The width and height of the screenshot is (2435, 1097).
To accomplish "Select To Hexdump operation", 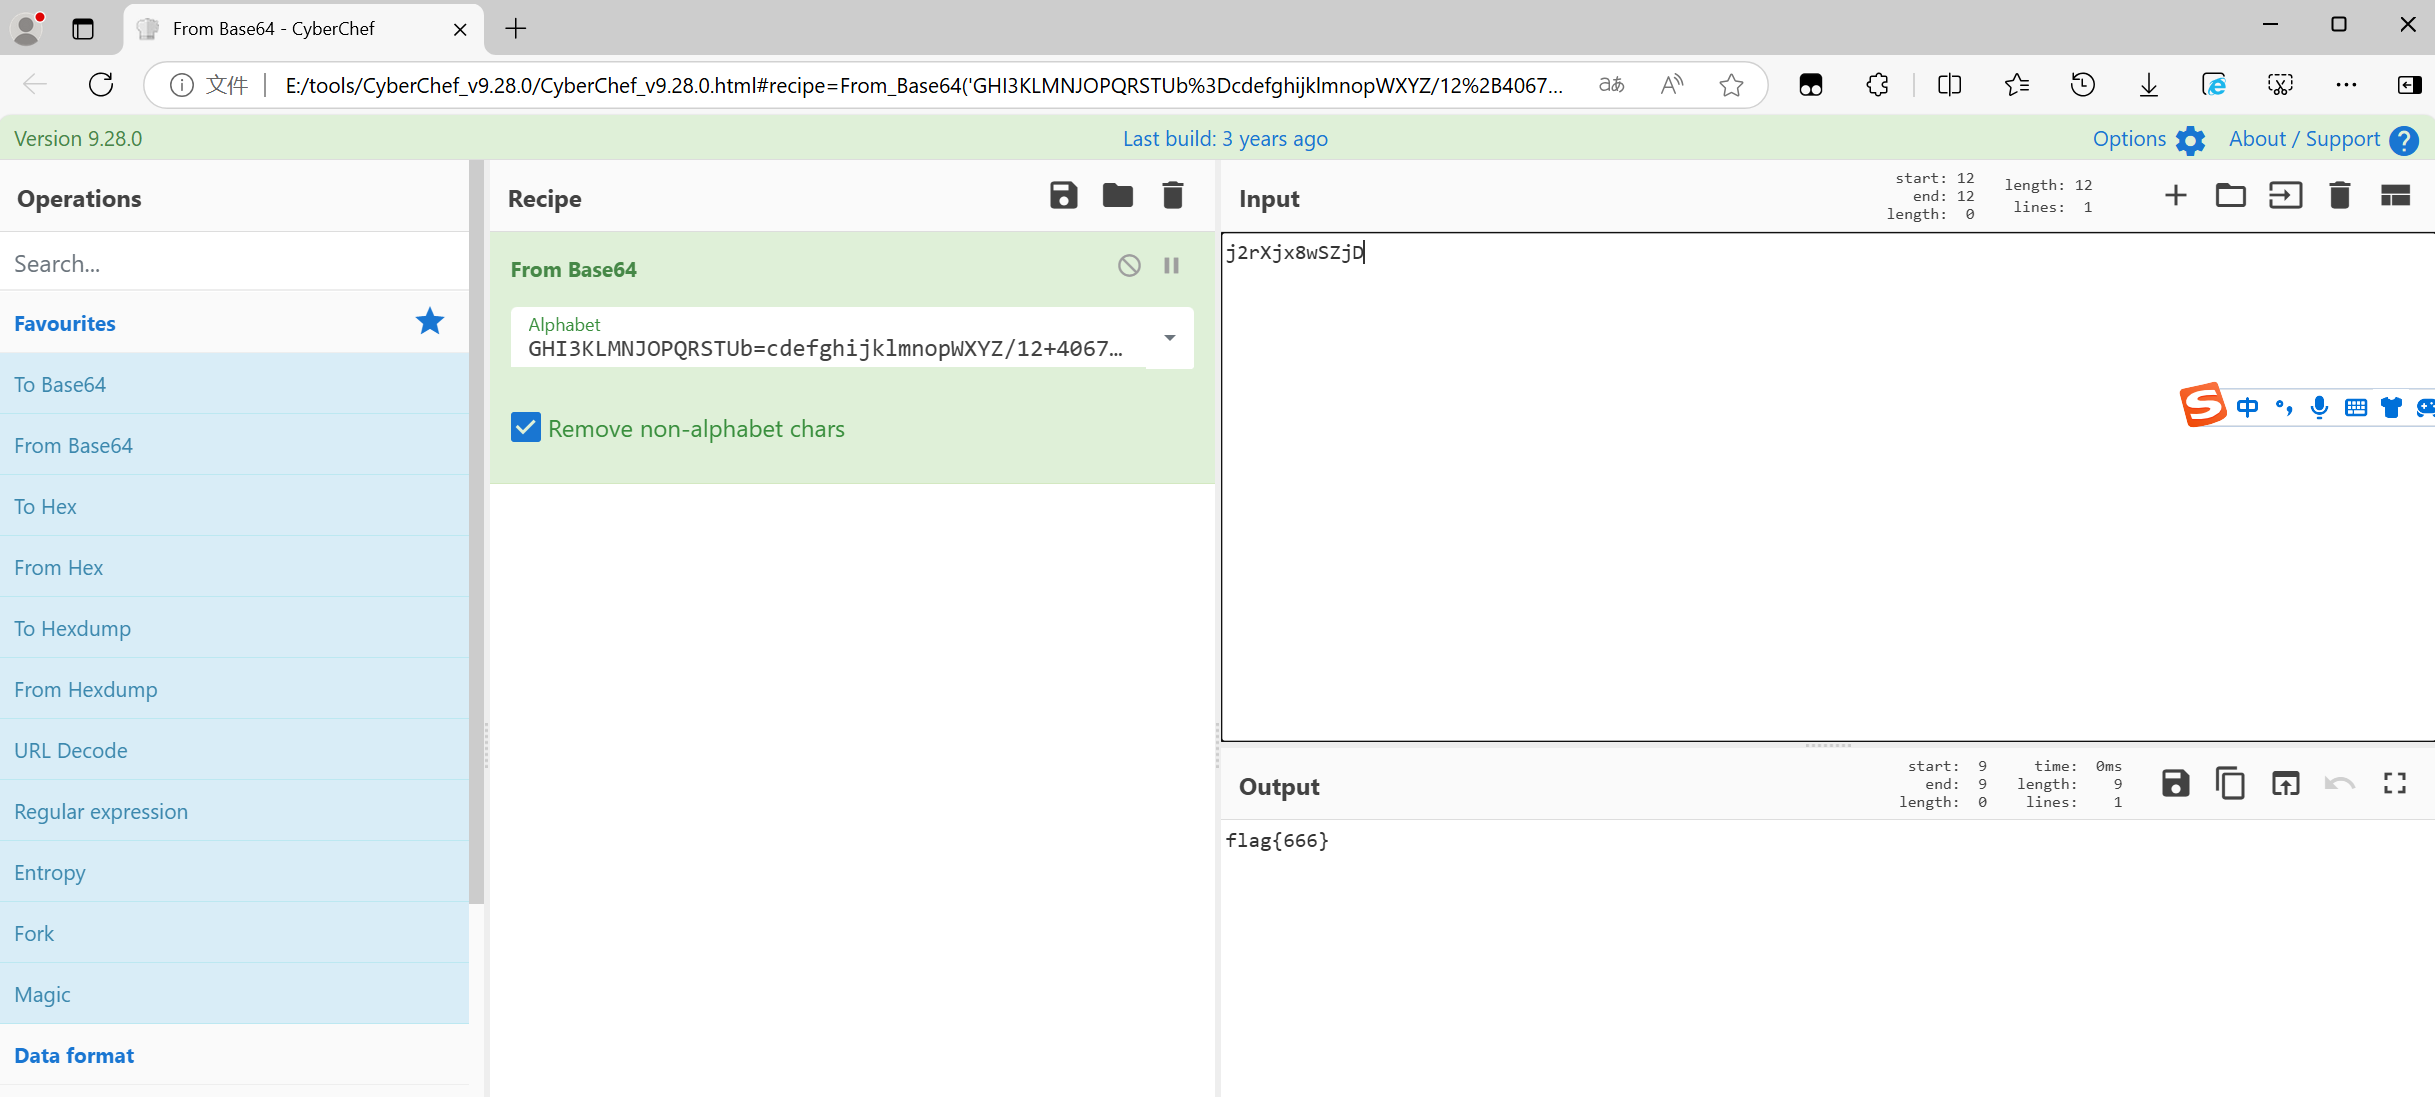I will pyautogui.click(x=234, y=628).
